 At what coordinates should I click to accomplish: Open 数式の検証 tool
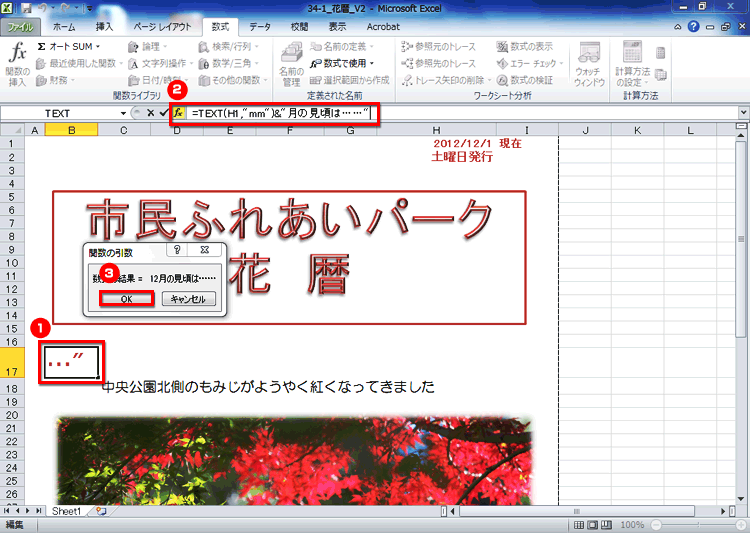[525, 80]
